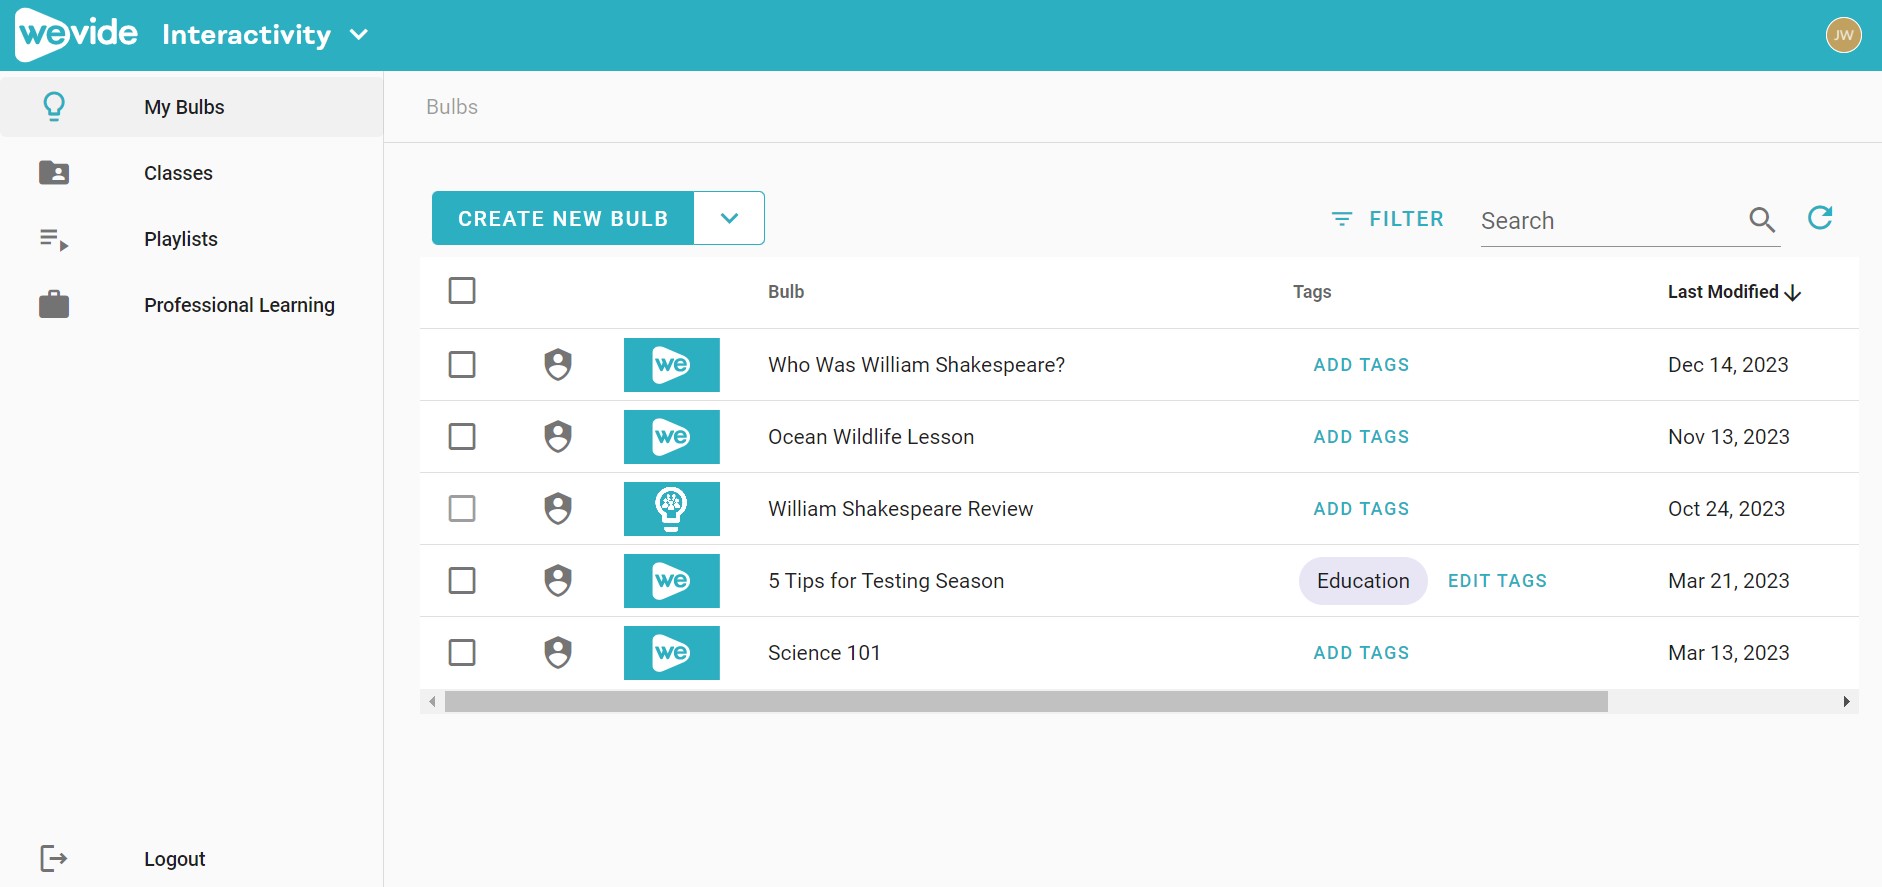
Task: Open the William Shakespeare Review bulb thumbnail
Action: [x=671, y=509]
